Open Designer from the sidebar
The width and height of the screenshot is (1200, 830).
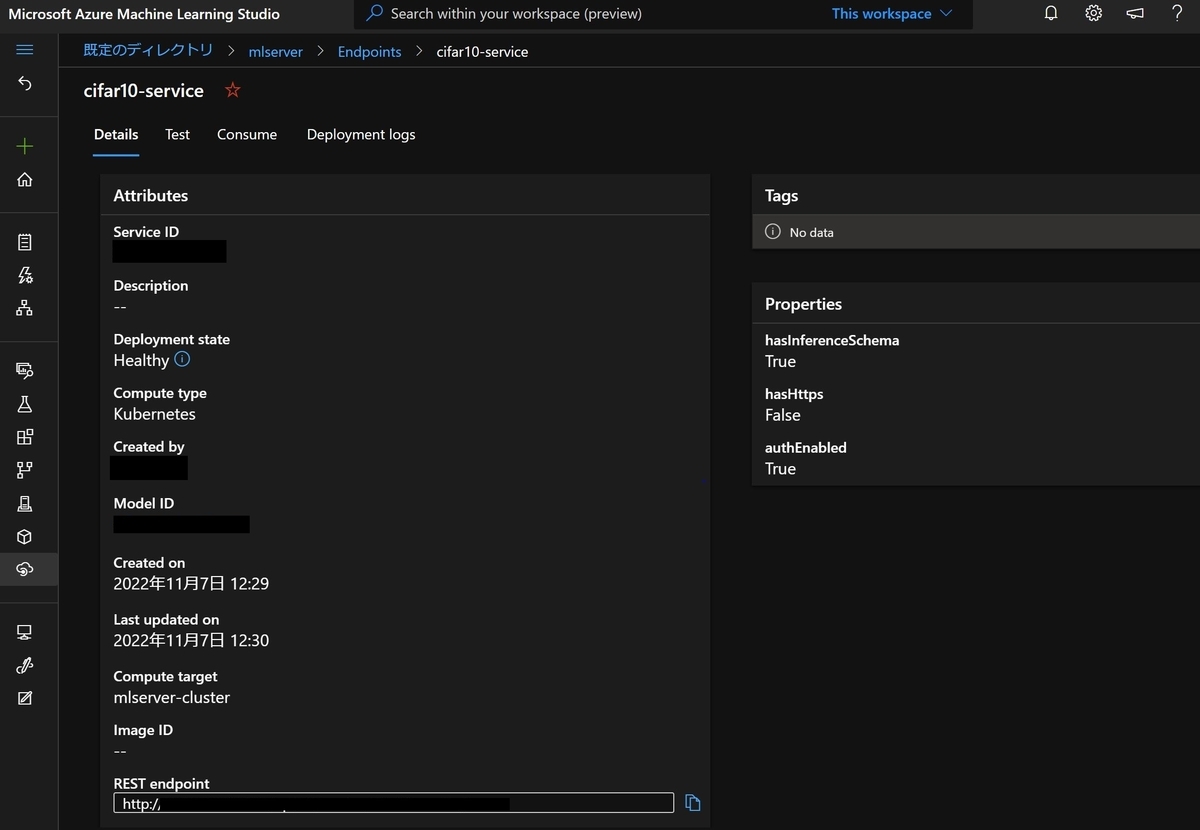pos(25,308)
